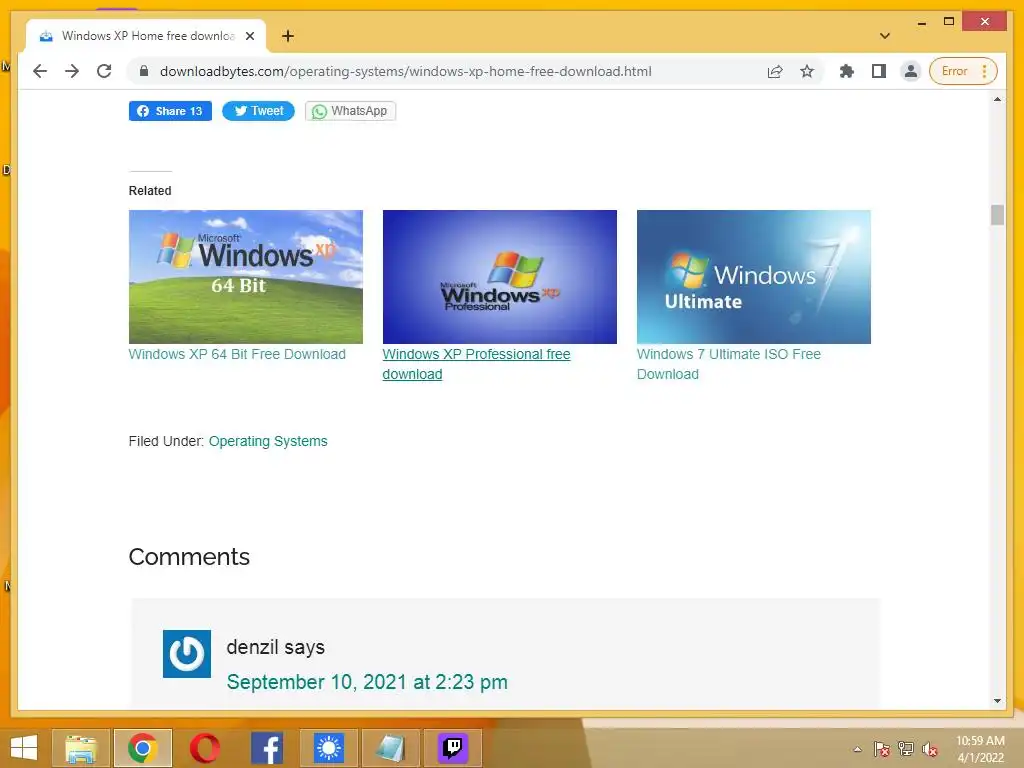Click the Comments heading
Image resolution: width=1024 pixels, height=768 pixels.
189,557
